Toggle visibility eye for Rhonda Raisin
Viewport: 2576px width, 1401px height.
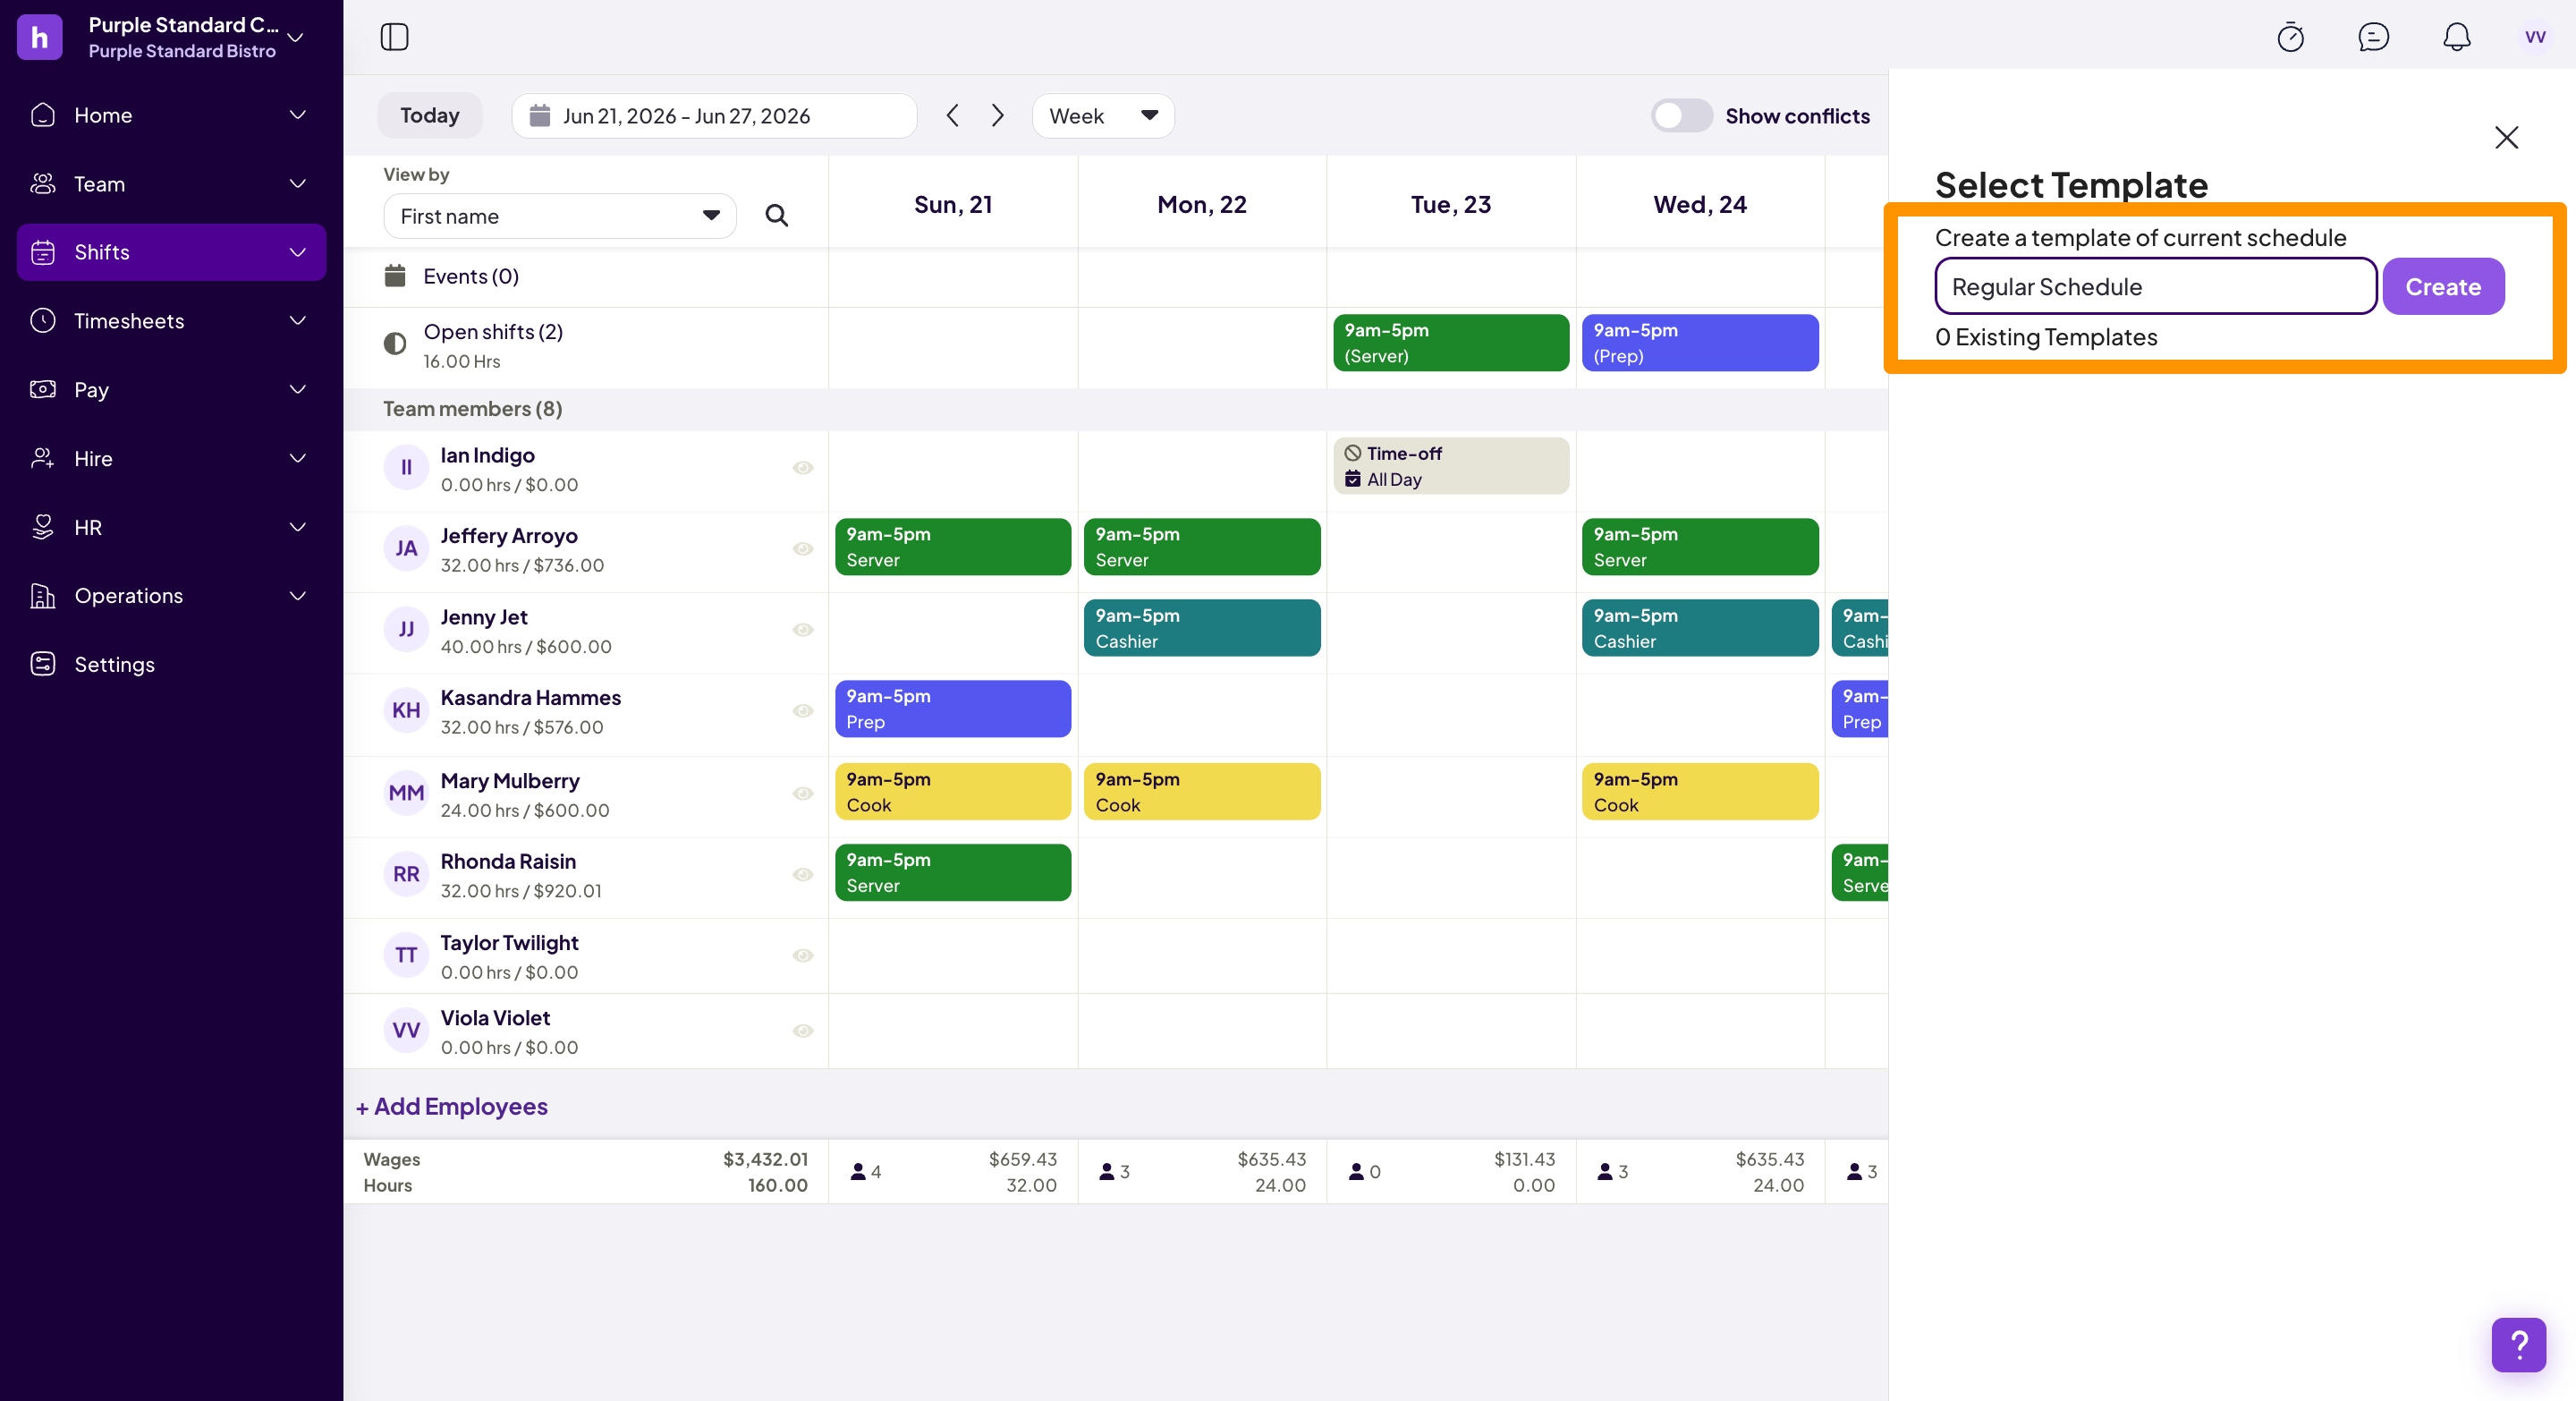pos(802,874)
